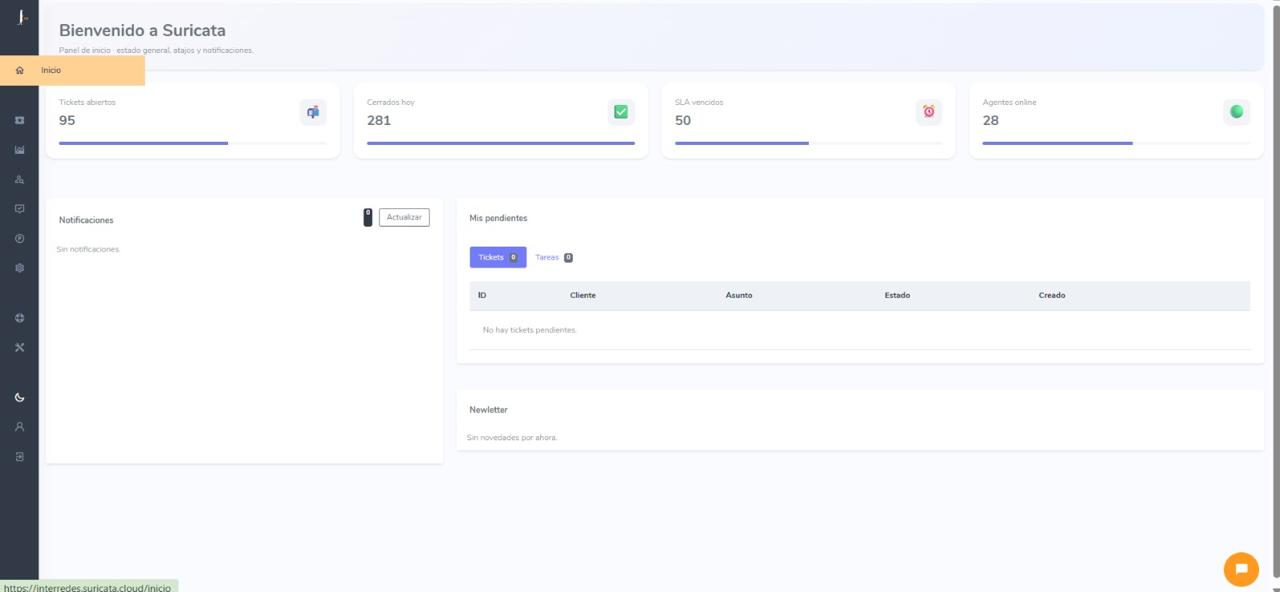Viewport: 1280px width, 592px height.
Task: Click the gear settings sidebar icon
Action: pyautogui.click(x=19, y=268)
